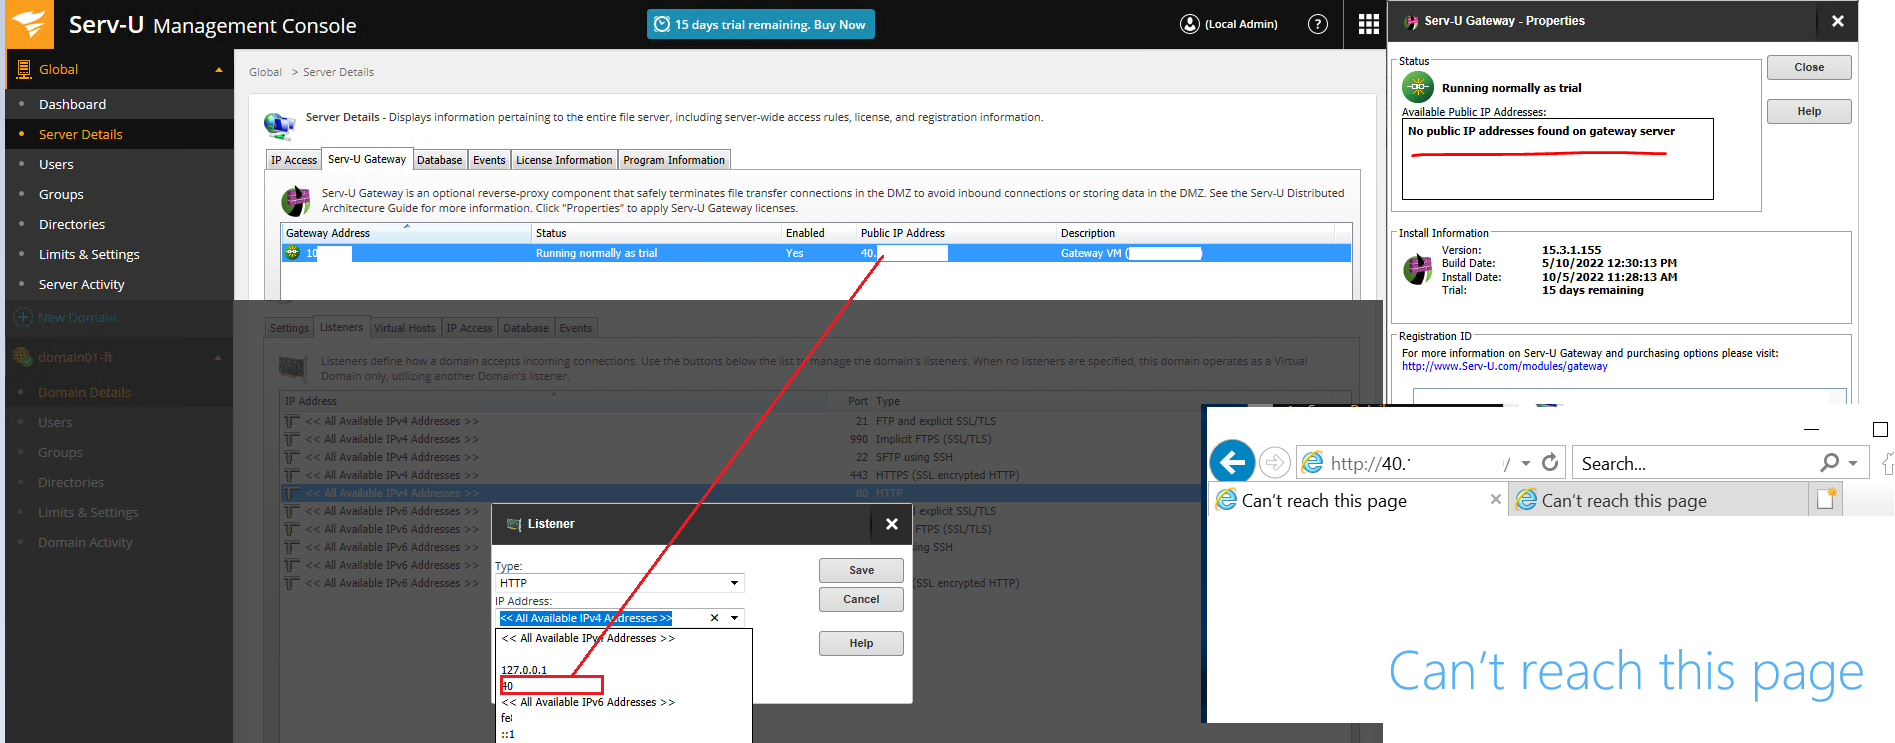This screenshot has height=743, width=1895.
Task: Open the IP Address dropdown arrow
Action: coord(734,618)
